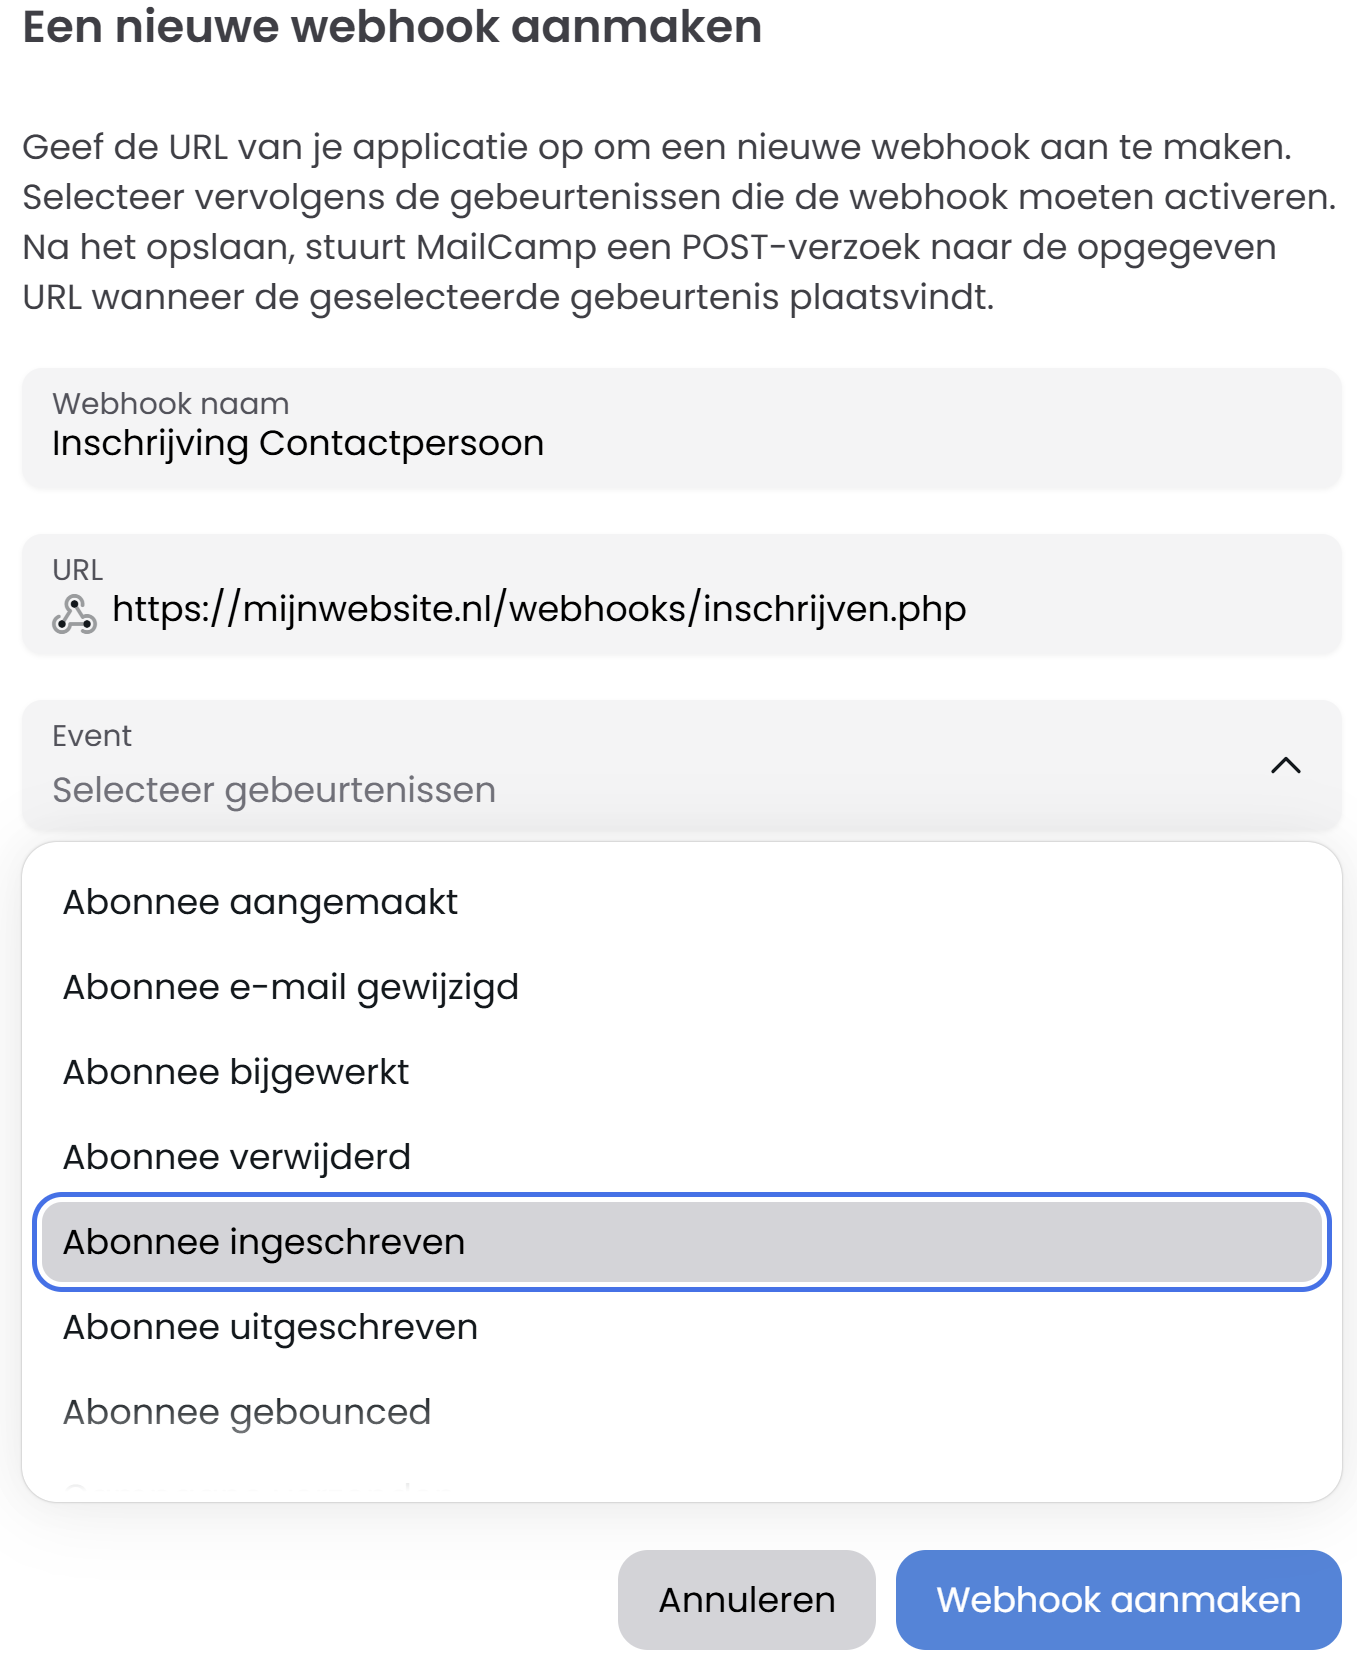Select "Abonnee uitgeschreven" event
This screenshot has height=1664, width=1357.
(270, 1327)
